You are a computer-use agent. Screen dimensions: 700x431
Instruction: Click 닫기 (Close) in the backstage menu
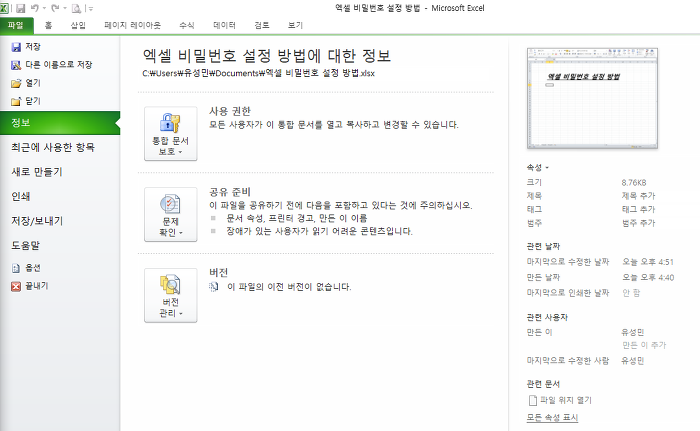click(x=26, y=101)
